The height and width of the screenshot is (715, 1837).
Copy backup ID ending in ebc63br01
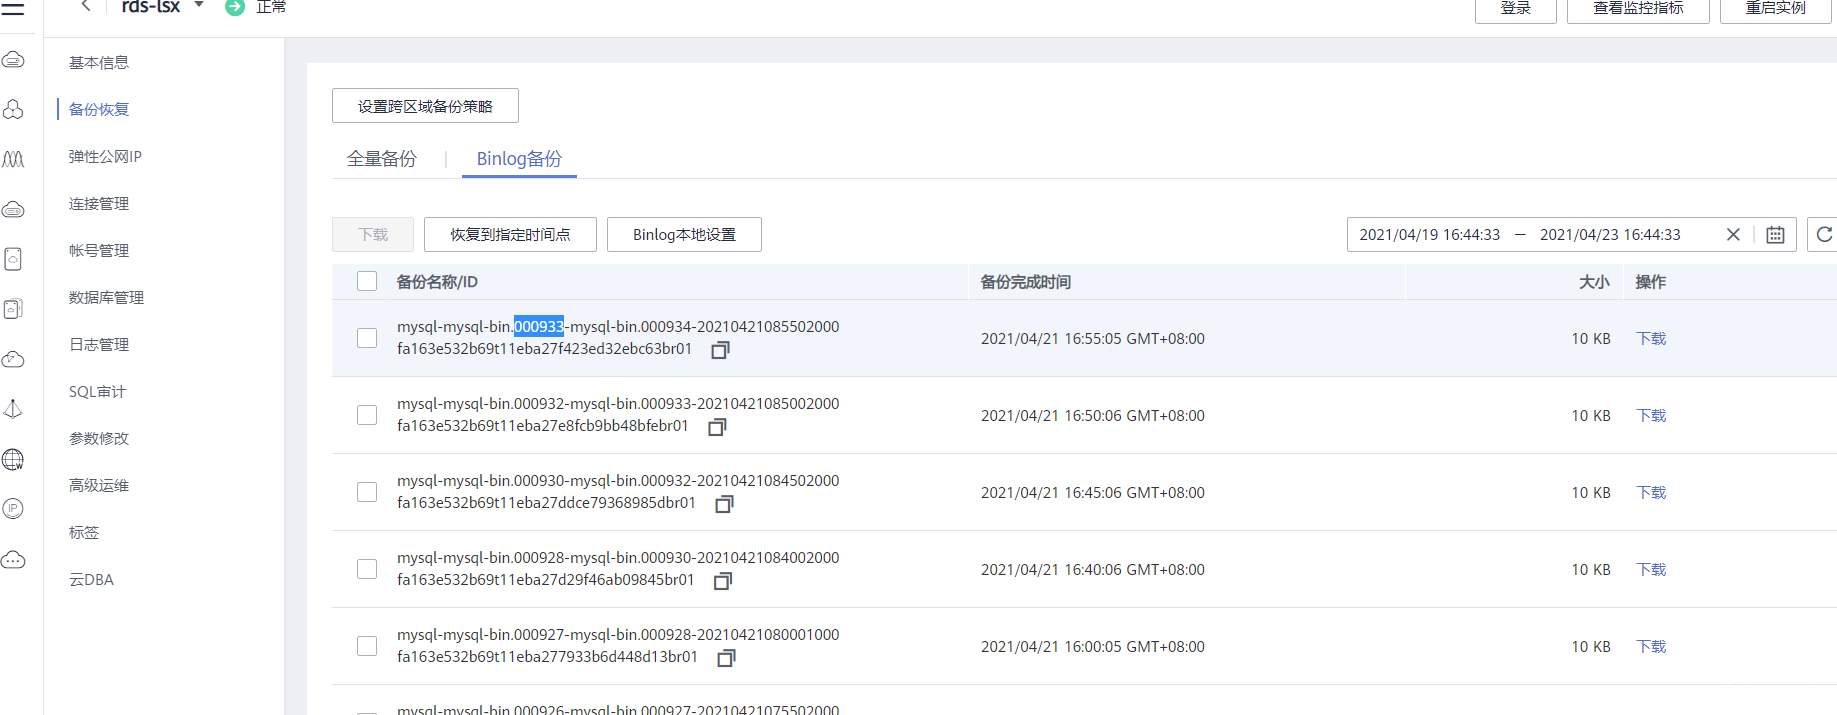tap(720, 350)
